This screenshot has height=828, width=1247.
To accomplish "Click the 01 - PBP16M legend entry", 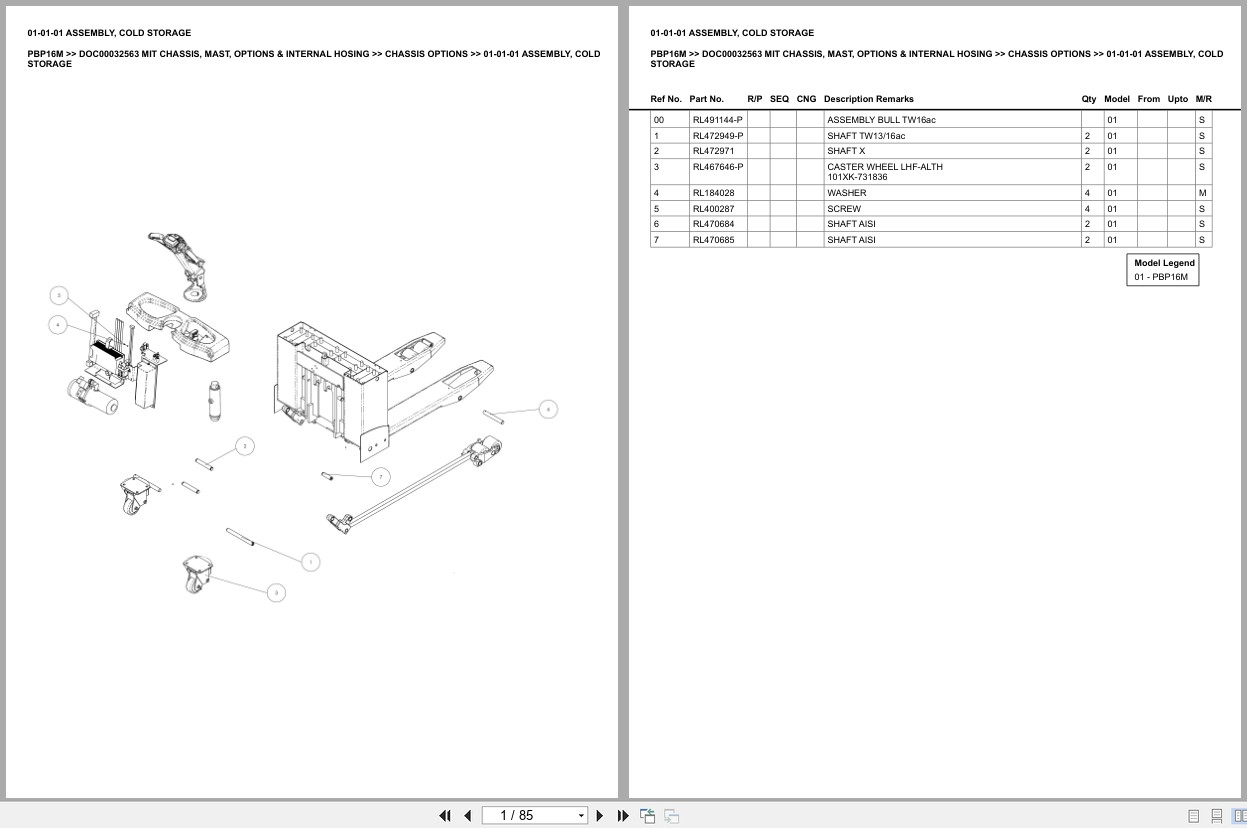I will pos(1161,277).
